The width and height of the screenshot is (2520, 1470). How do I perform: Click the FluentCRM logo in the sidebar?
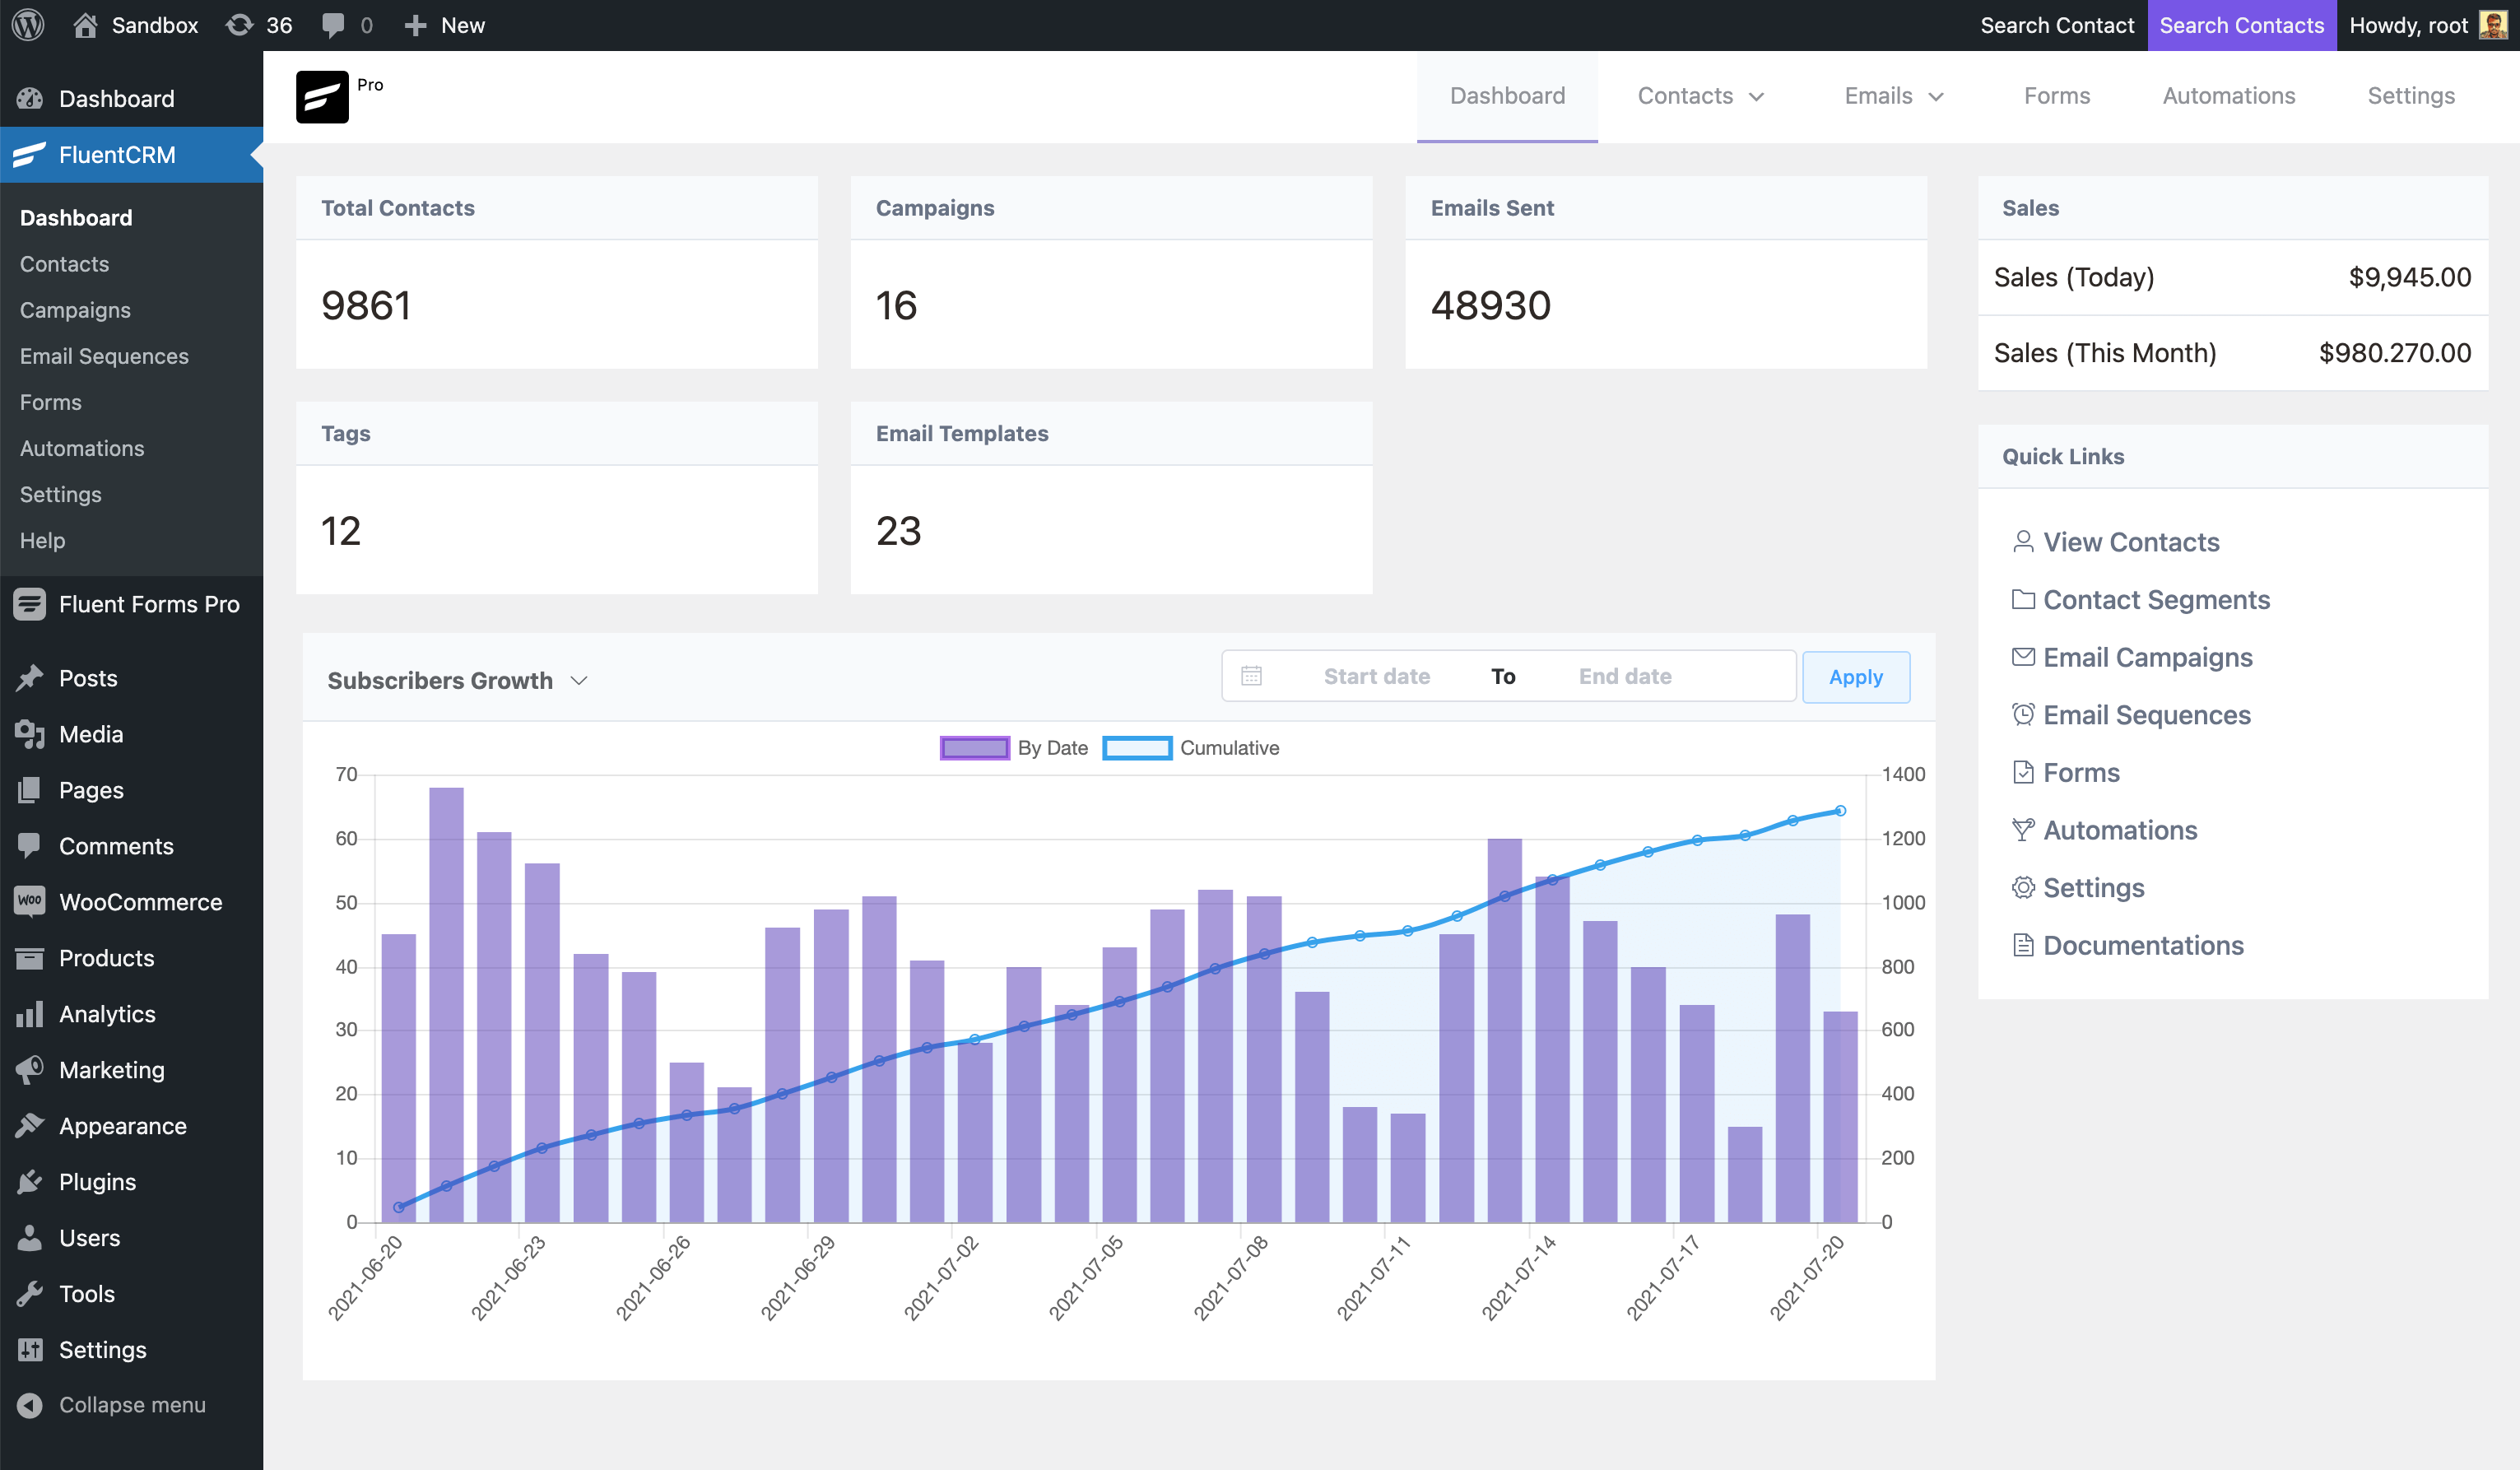[28, 155]
